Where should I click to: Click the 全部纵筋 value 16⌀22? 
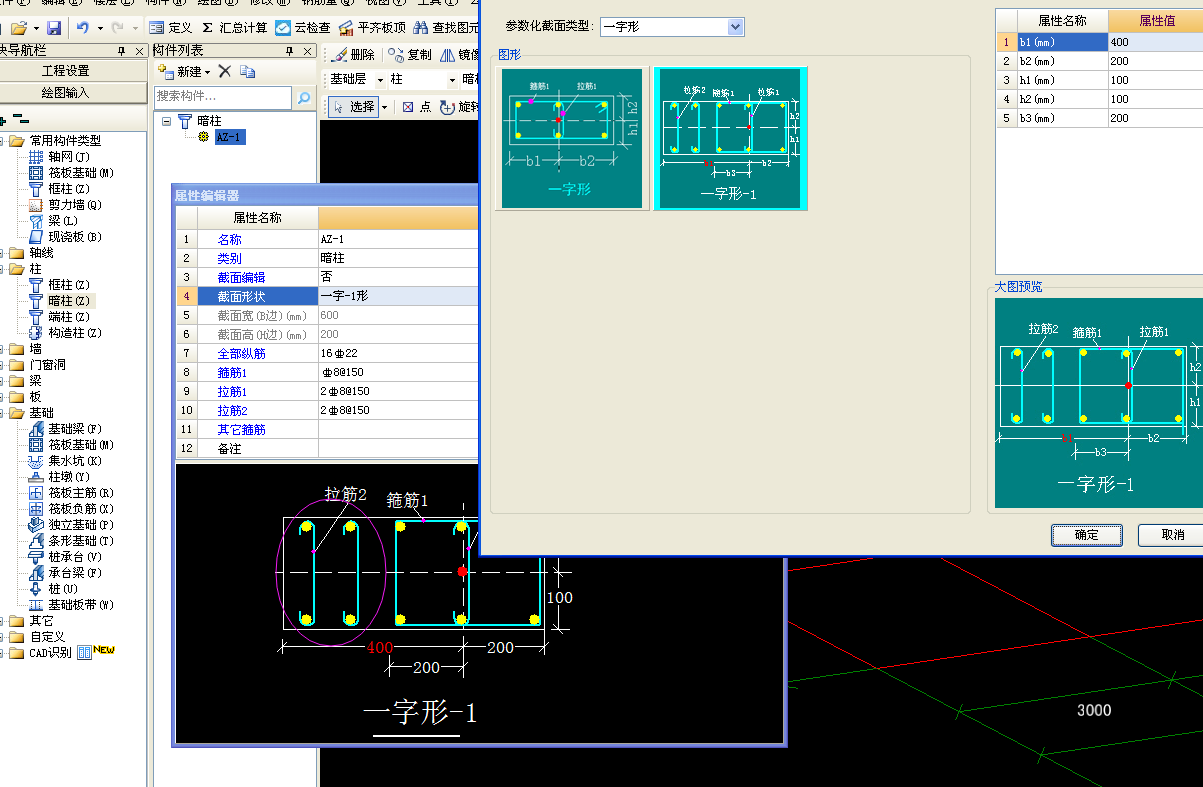coord(398,353)
